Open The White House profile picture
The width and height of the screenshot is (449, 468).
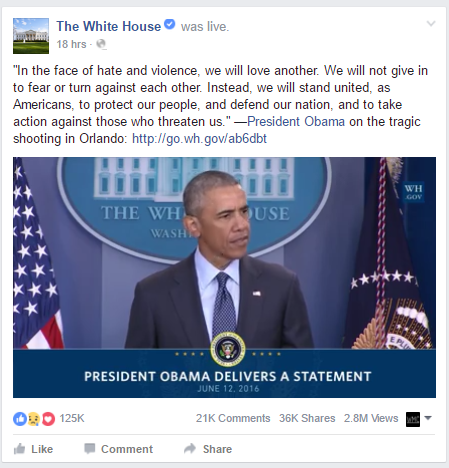click(x=31, y=36)
